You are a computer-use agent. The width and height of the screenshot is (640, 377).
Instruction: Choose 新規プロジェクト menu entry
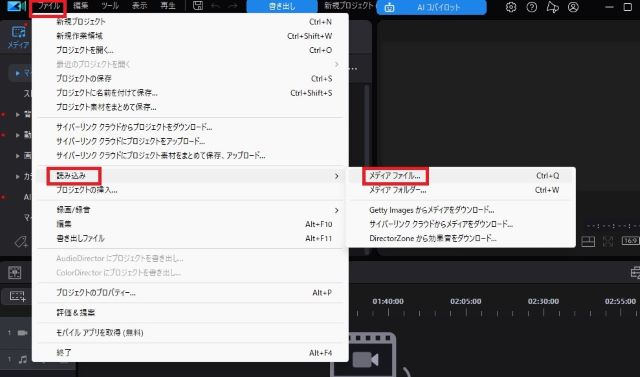click(190, 22)
